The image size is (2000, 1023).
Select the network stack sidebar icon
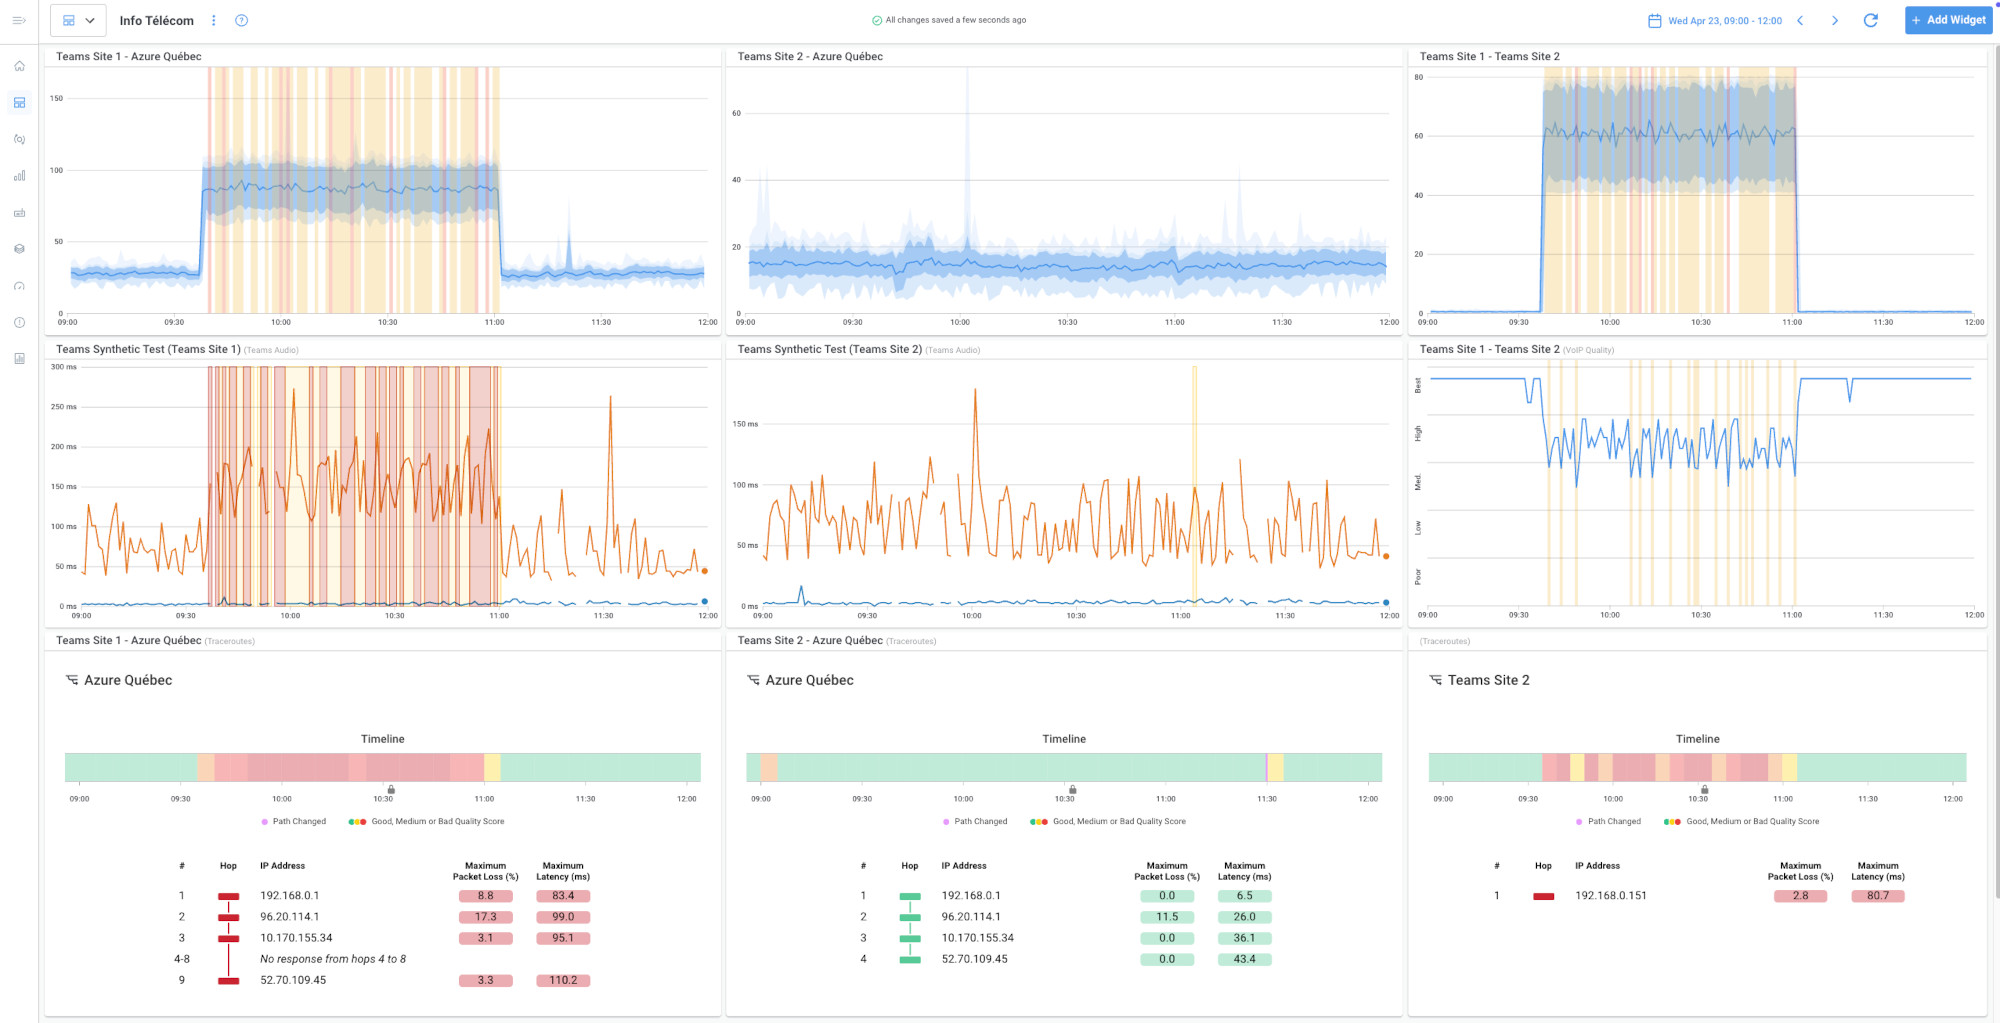(x=18, y=248)
